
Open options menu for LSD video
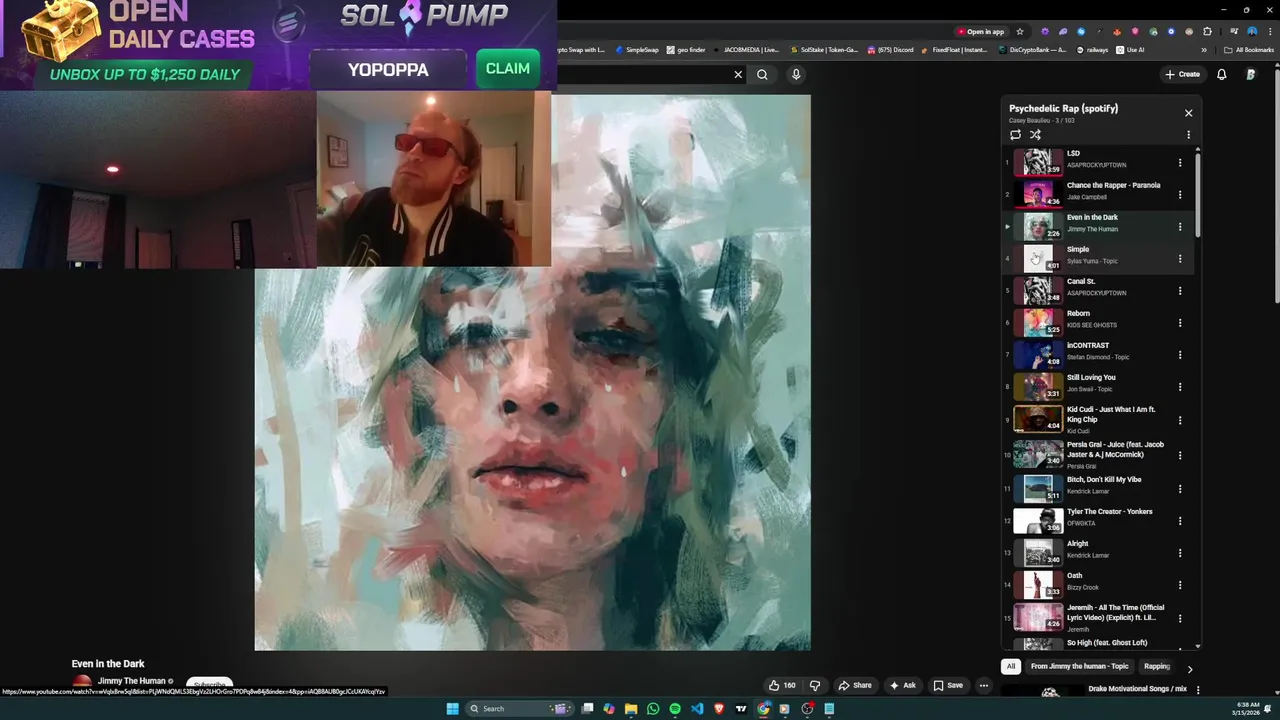click(1180, 163)
